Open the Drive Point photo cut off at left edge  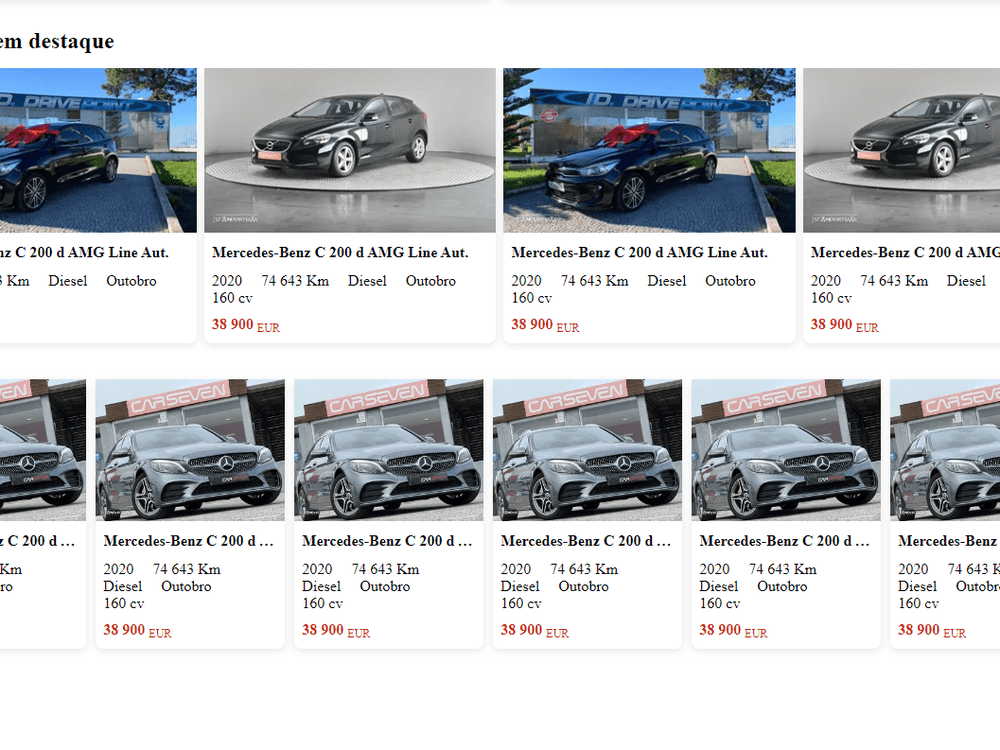tap(98, 150)
